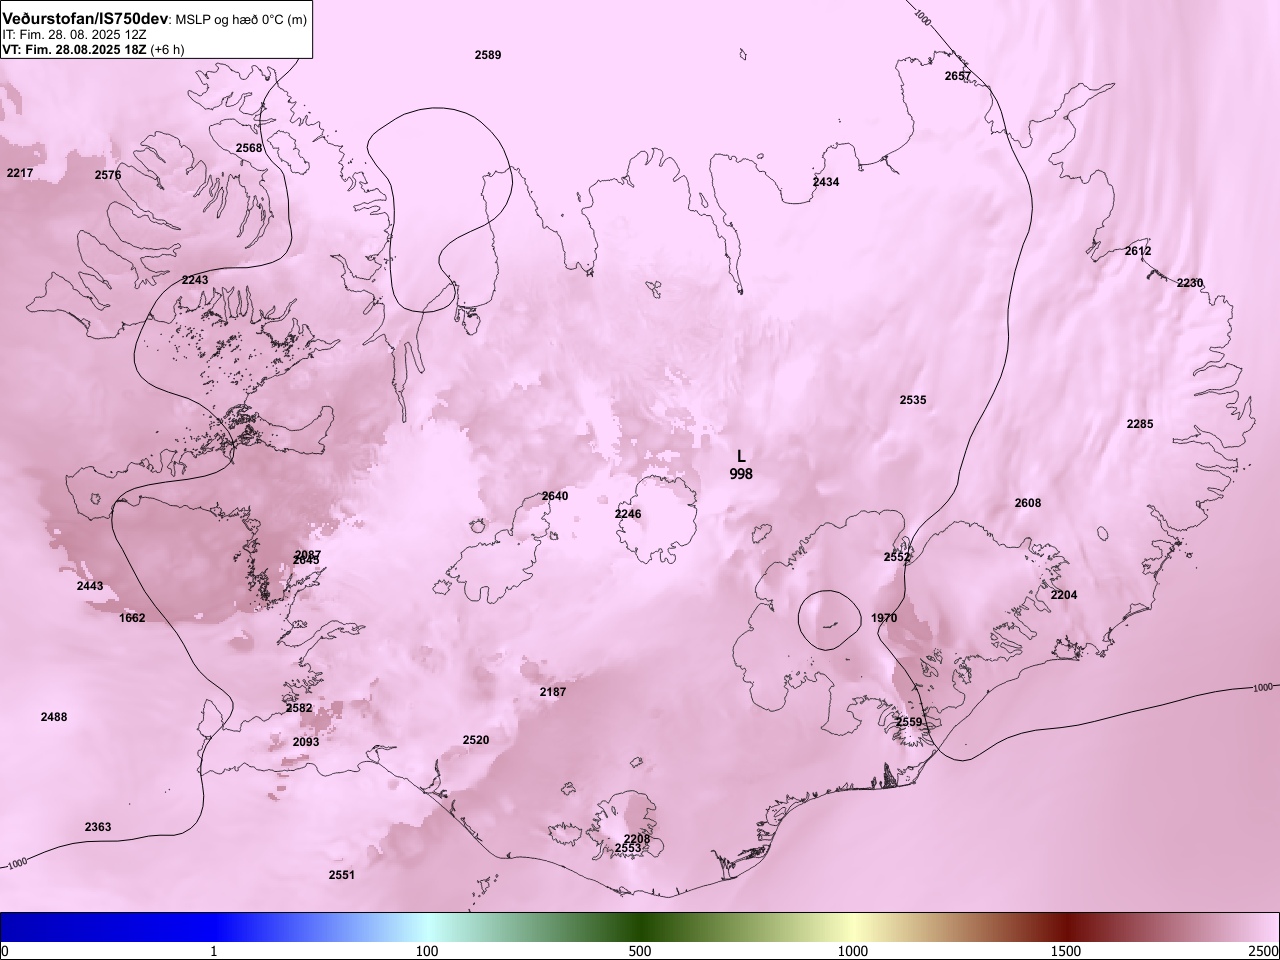This screenshot has width=1280, height=960.
Task: Click the 998 pressure value under the L
Action: (741, 474)
